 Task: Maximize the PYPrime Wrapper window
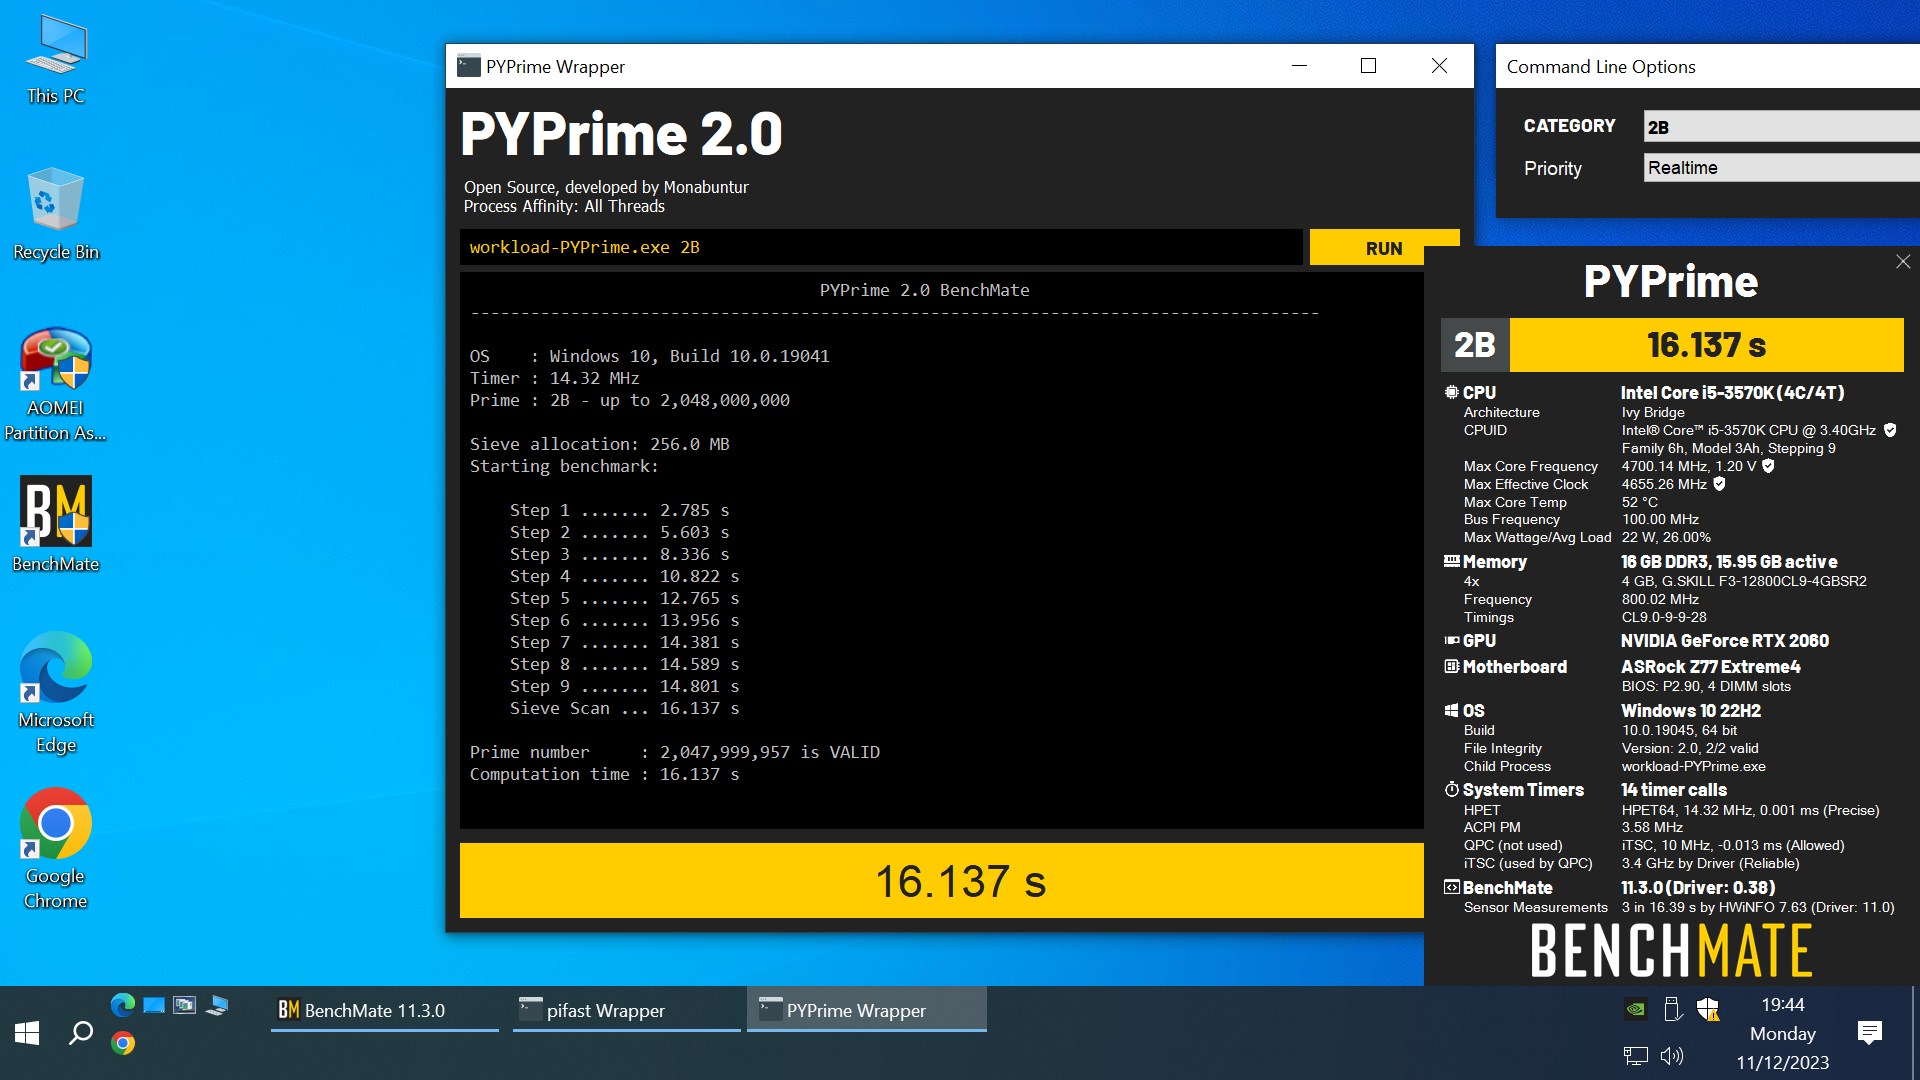pos(1368,66)
